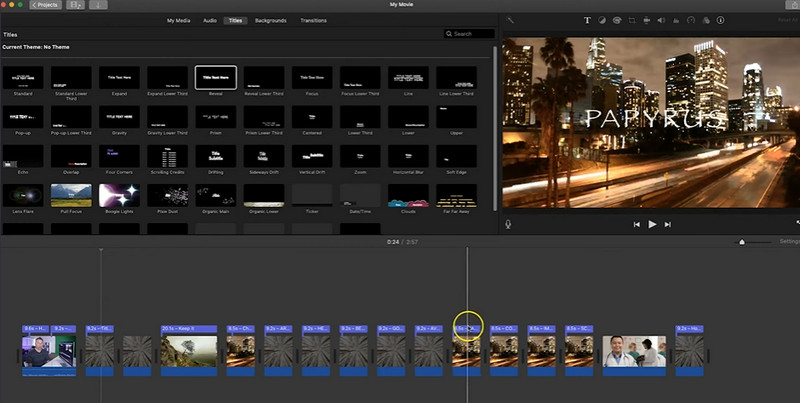Switch to the My Media tab
Screen dimensions: 800x403
tap(179, 21)
